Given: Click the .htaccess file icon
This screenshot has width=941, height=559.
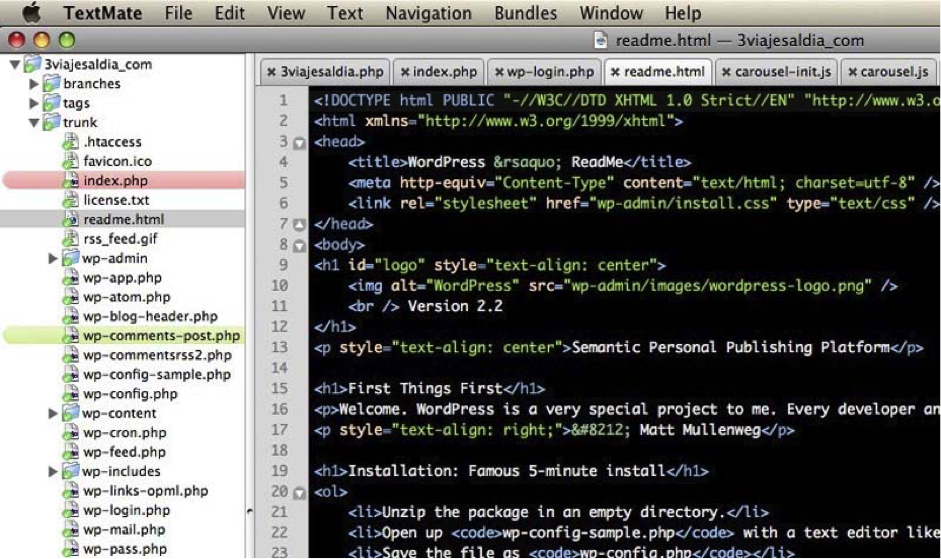Looking at the screenshot, I should pyautogui.click(x=71, y=142).
